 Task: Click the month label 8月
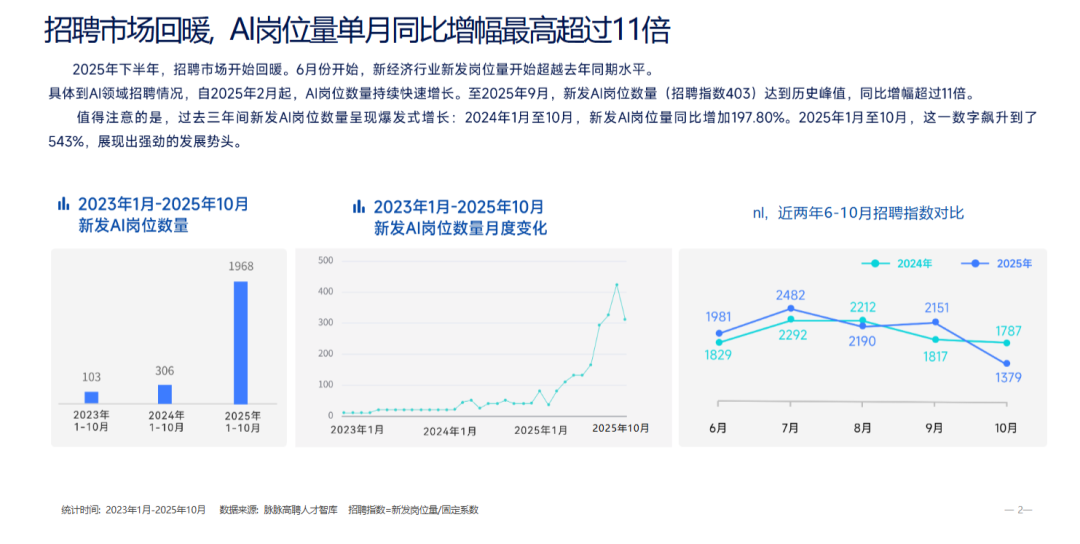[862, 428]
